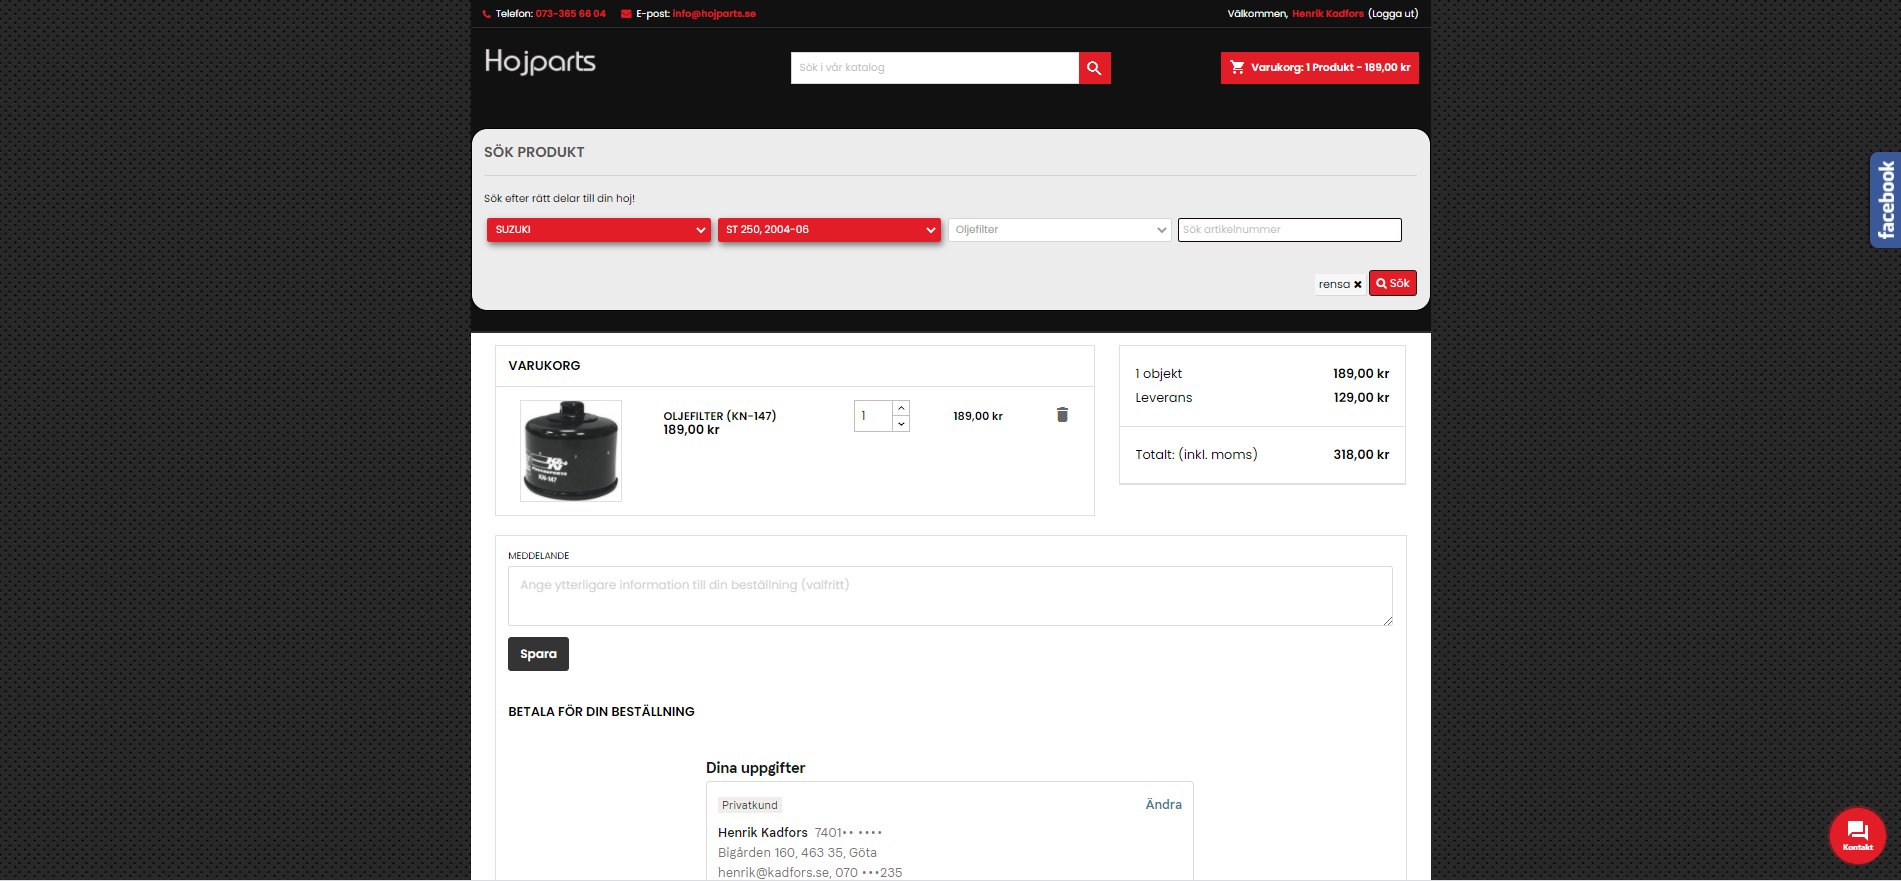Click the 'Bigården 160, 463 35, Göta' address
Screen dimensions: 1901x881
point(797,853)
